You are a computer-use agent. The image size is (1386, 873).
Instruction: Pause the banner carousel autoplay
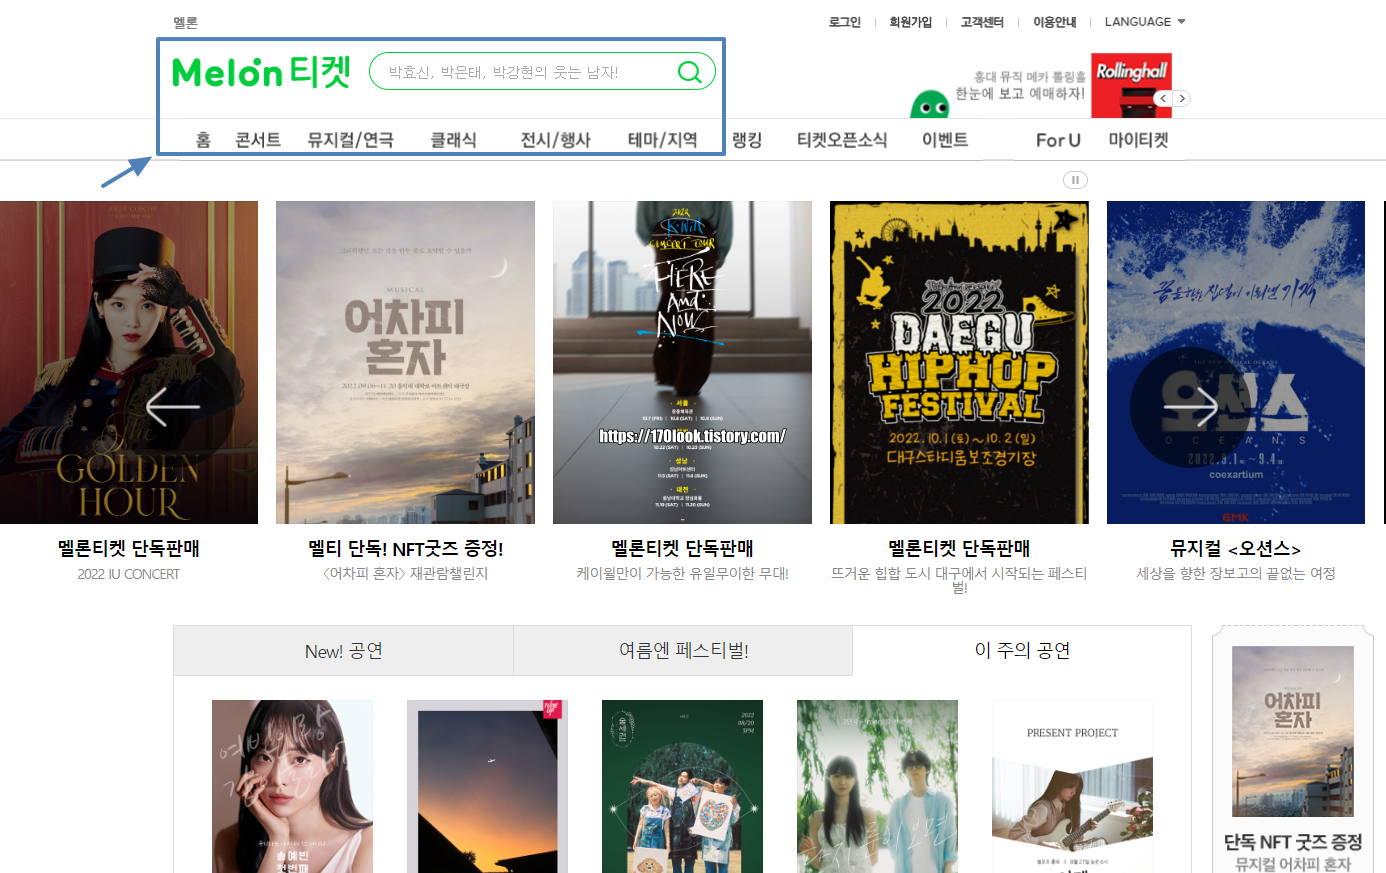tap(1075, 180)
